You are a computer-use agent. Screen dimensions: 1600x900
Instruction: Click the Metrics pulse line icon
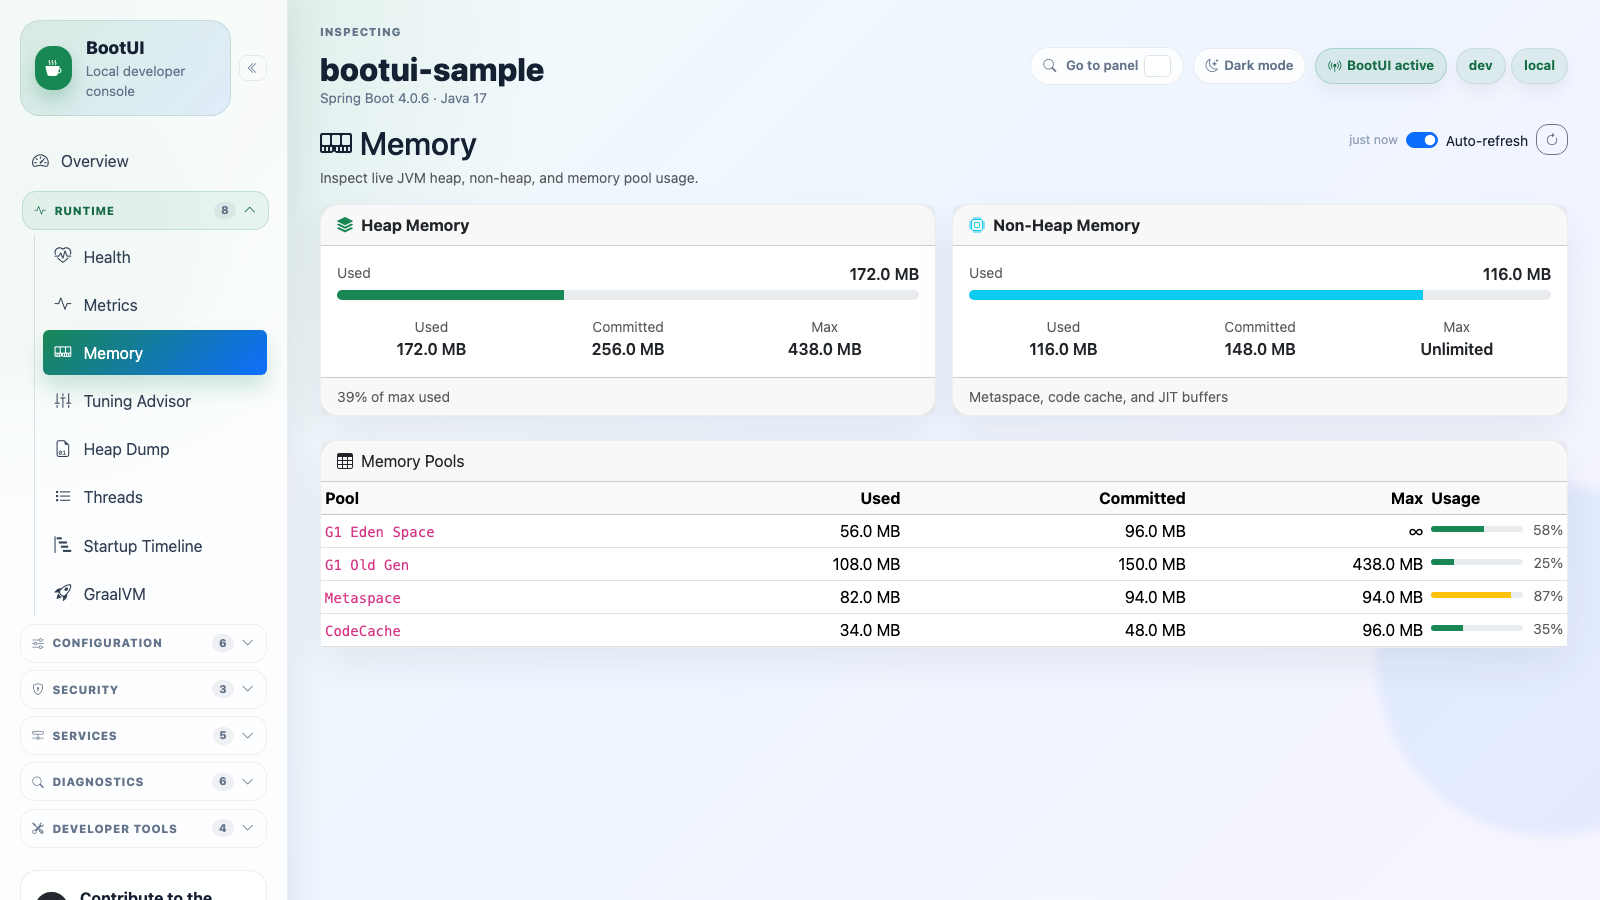pyautogui.click(x=63, y=304)
